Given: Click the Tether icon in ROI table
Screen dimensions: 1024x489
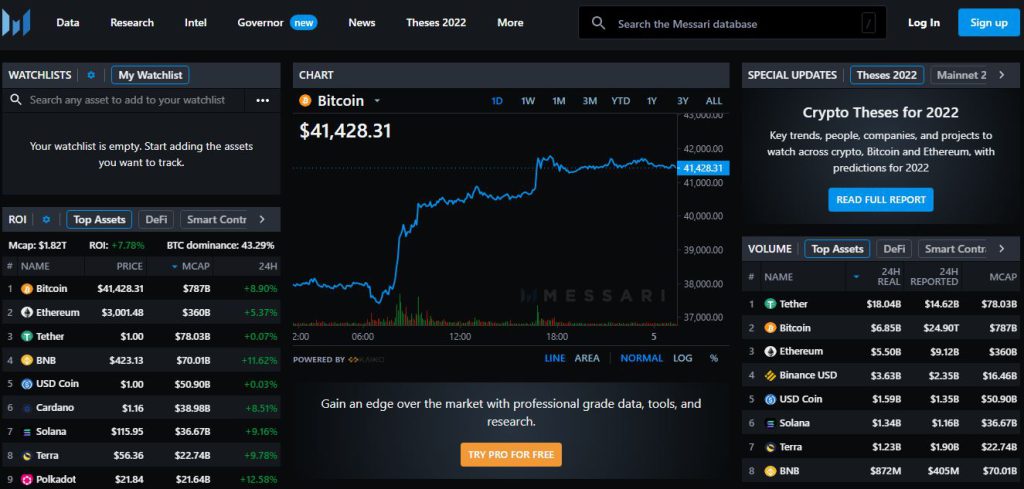Looking at the screenshot, I should tap(27, 336).
